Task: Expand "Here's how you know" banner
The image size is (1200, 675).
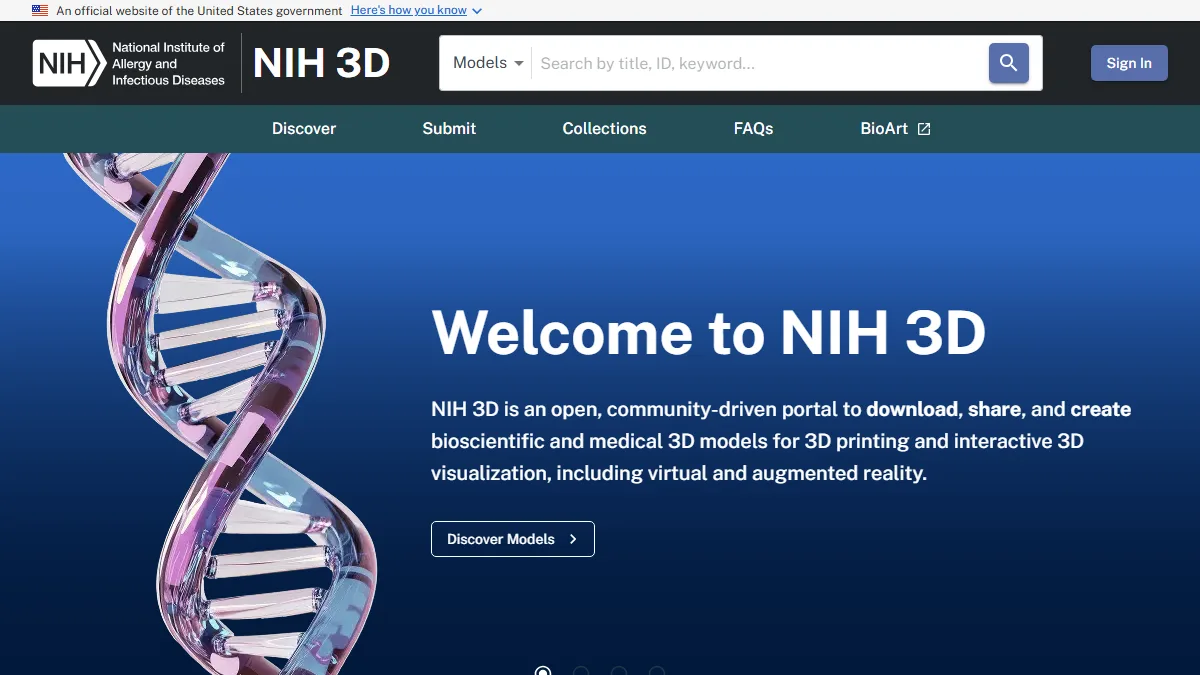Action: click(416, 10)
